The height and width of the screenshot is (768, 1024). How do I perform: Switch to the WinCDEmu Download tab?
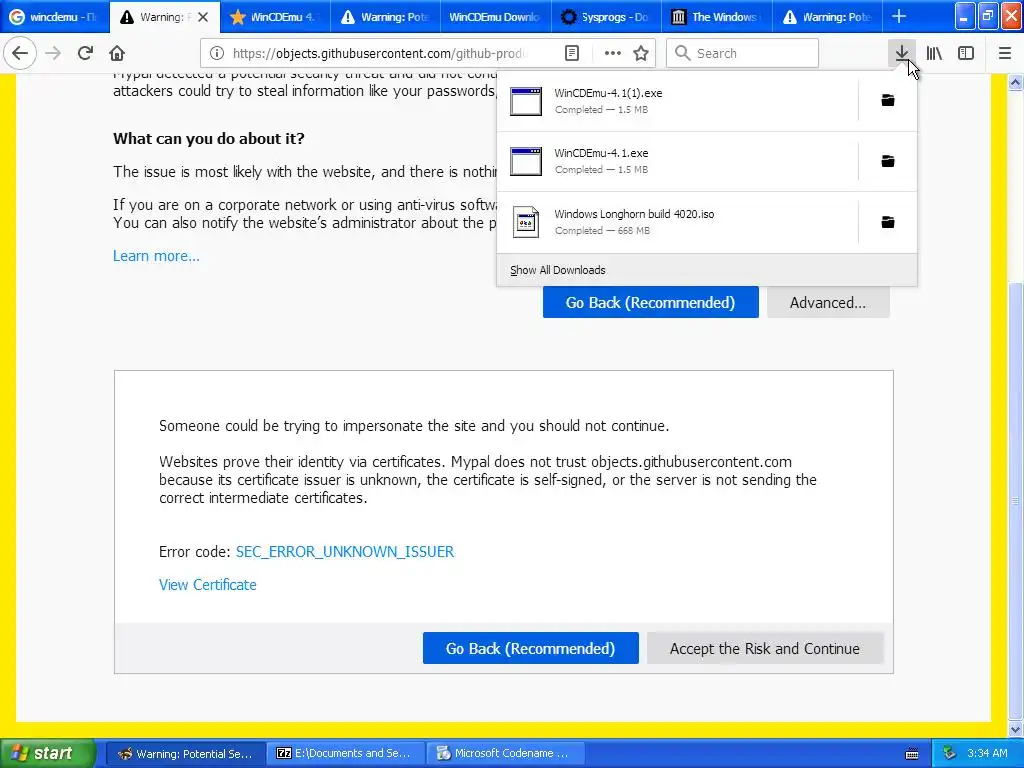[496, 17]
